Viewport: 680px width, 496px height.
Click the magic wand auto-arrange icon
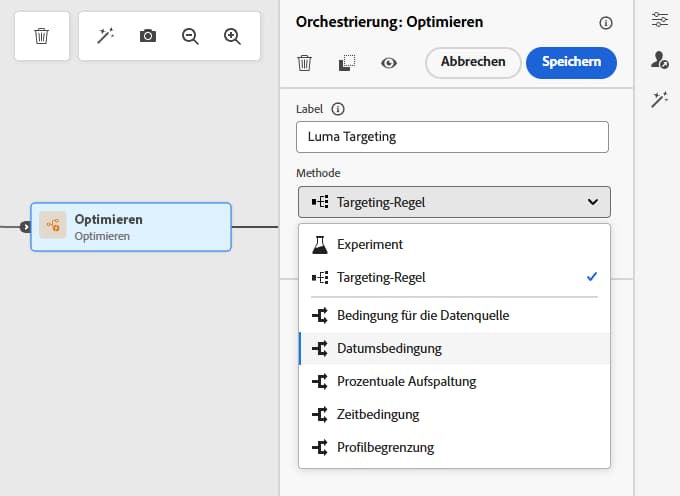pos(105,36)
